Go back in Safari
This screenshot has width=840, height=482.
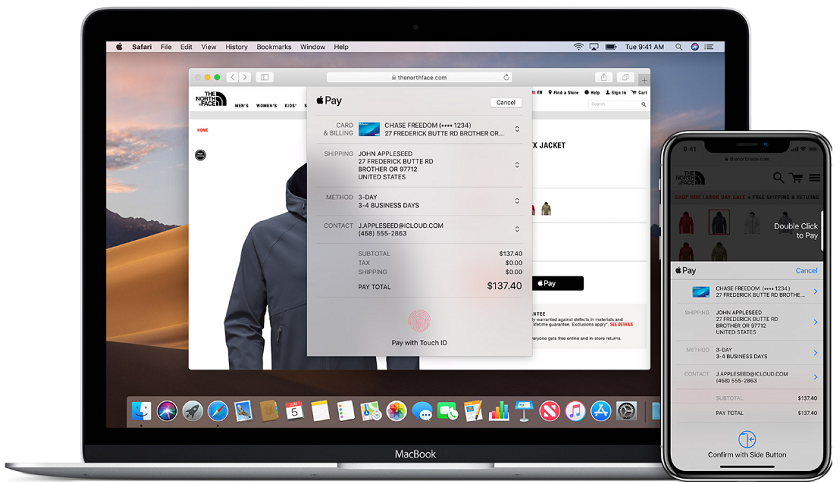pyautogui.click(x=232, y=77)
